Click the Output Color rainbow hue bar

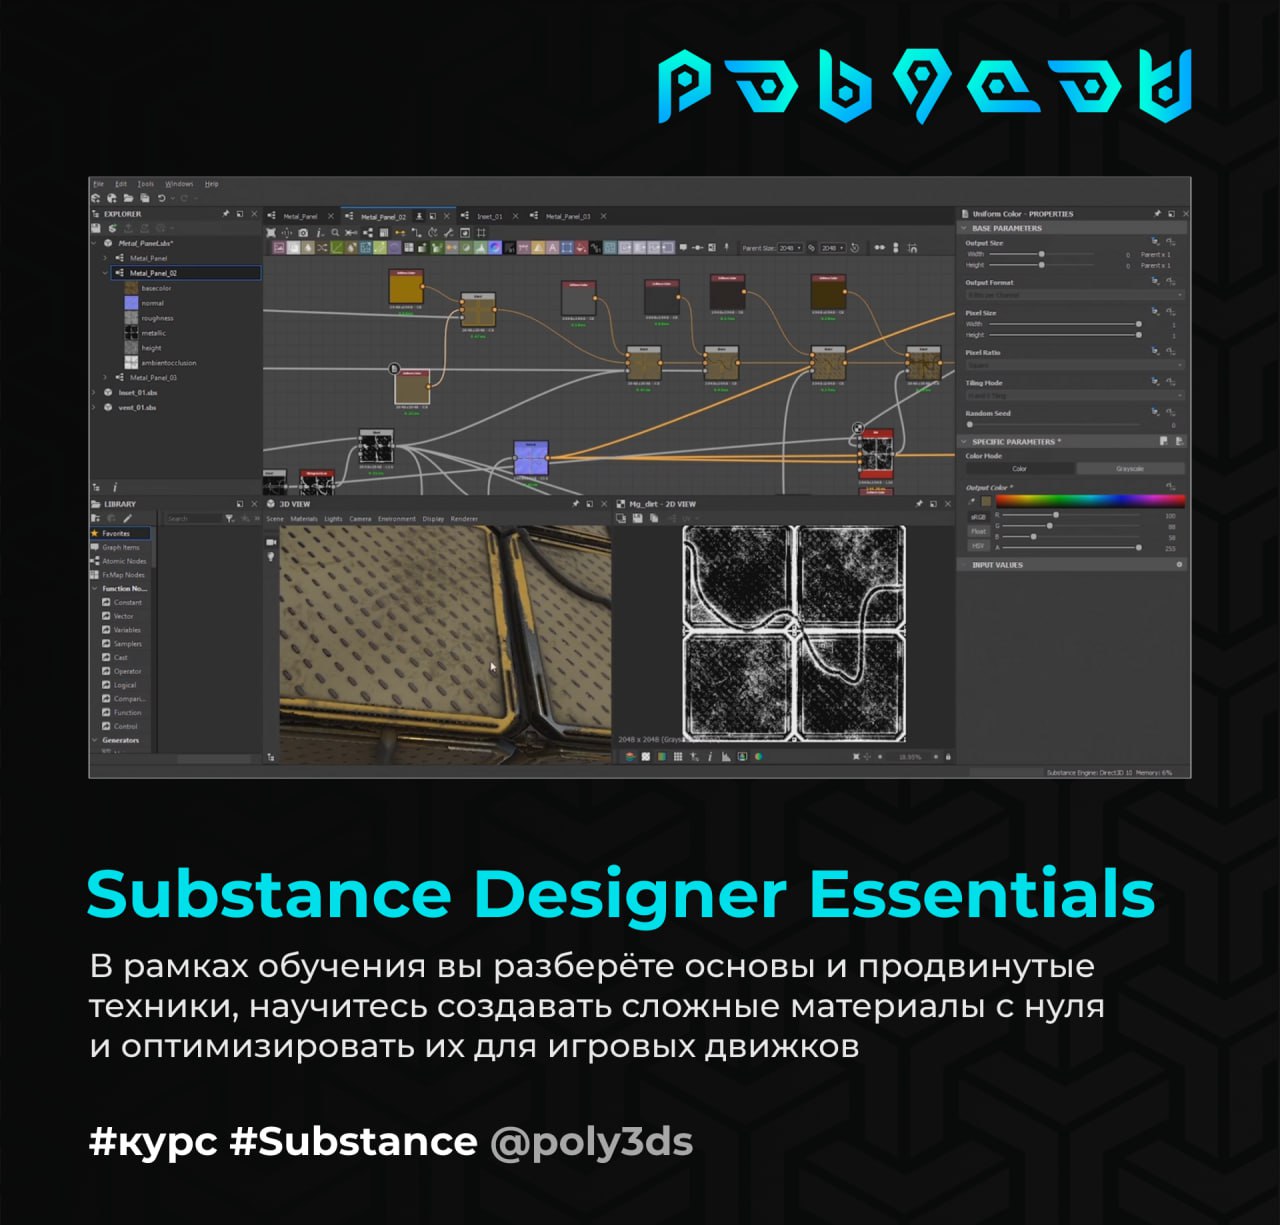[1091, 501]
